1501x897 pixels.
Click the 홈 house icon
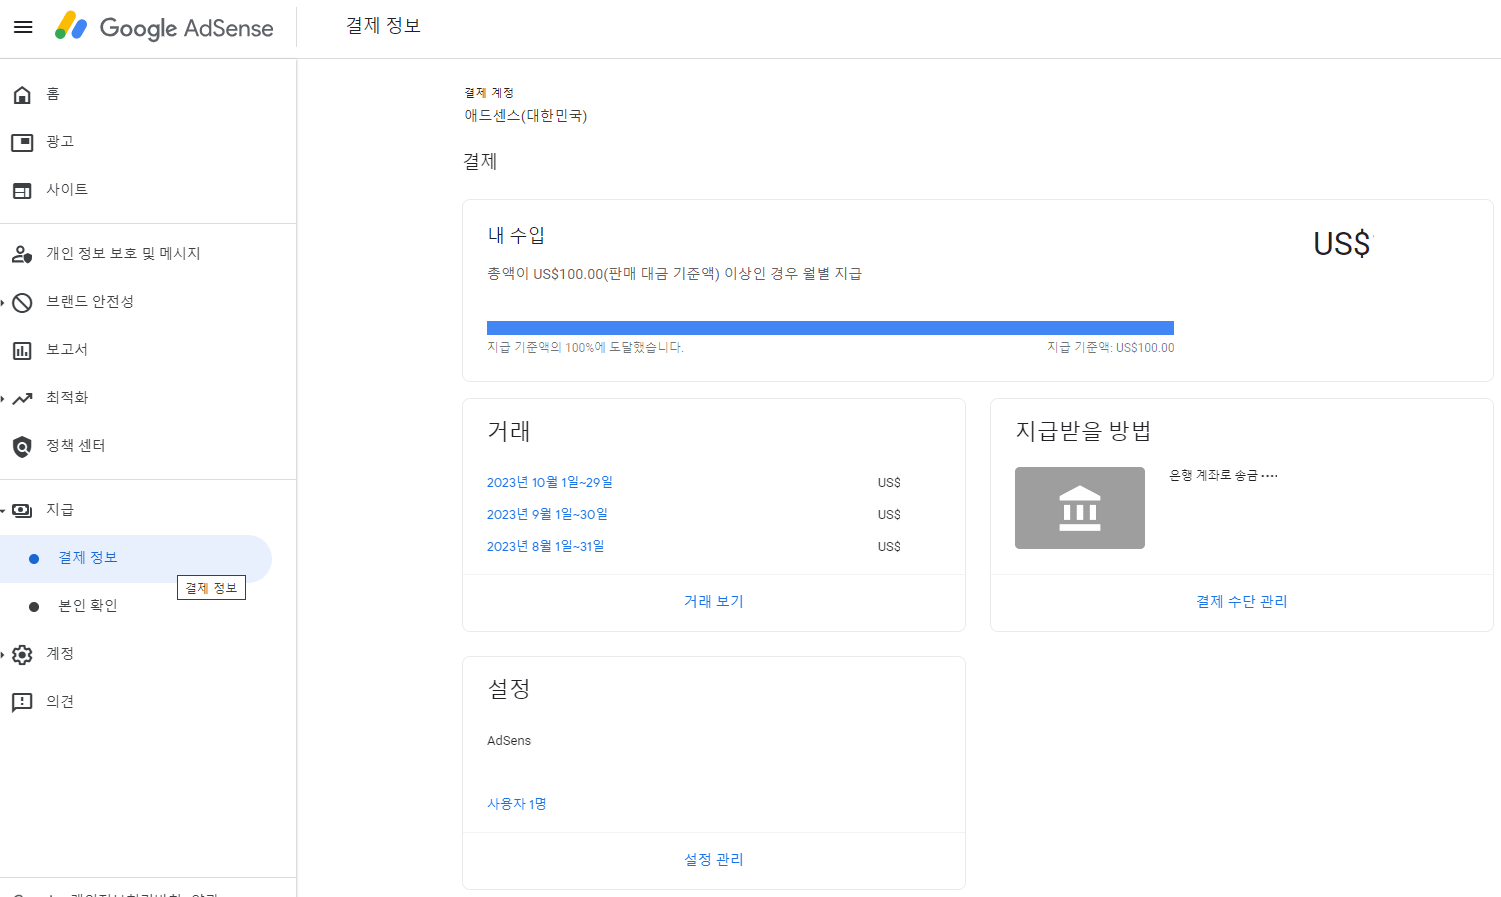[x=22, y=95]
